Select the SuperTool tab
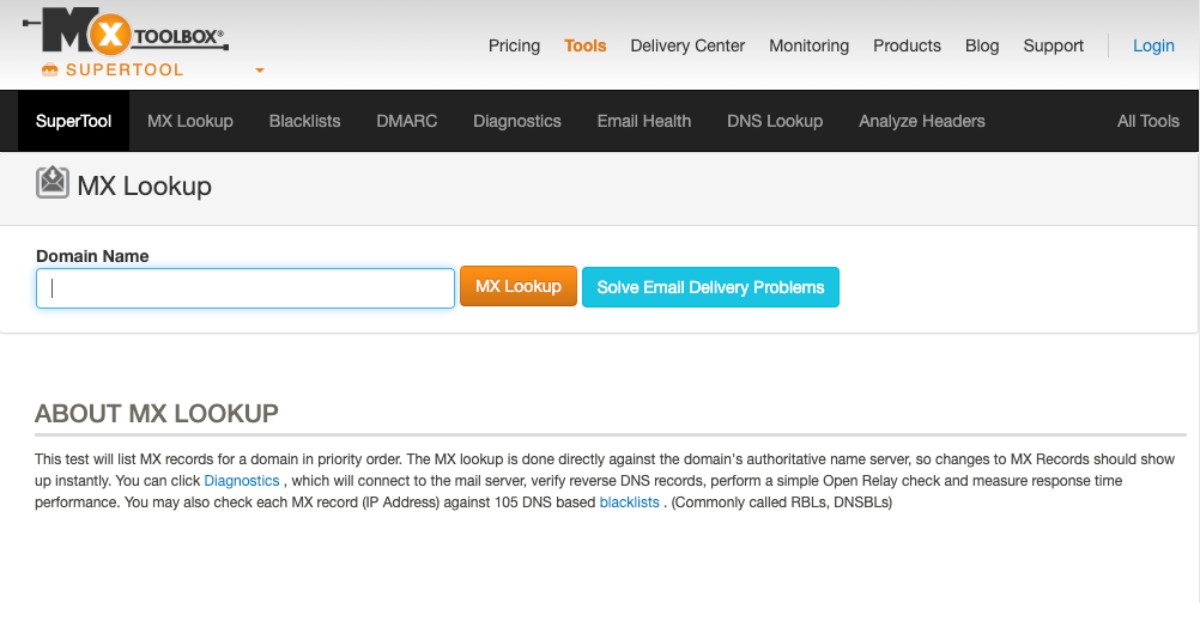This screenshot has height=630, width=1200. coord(74,121)
